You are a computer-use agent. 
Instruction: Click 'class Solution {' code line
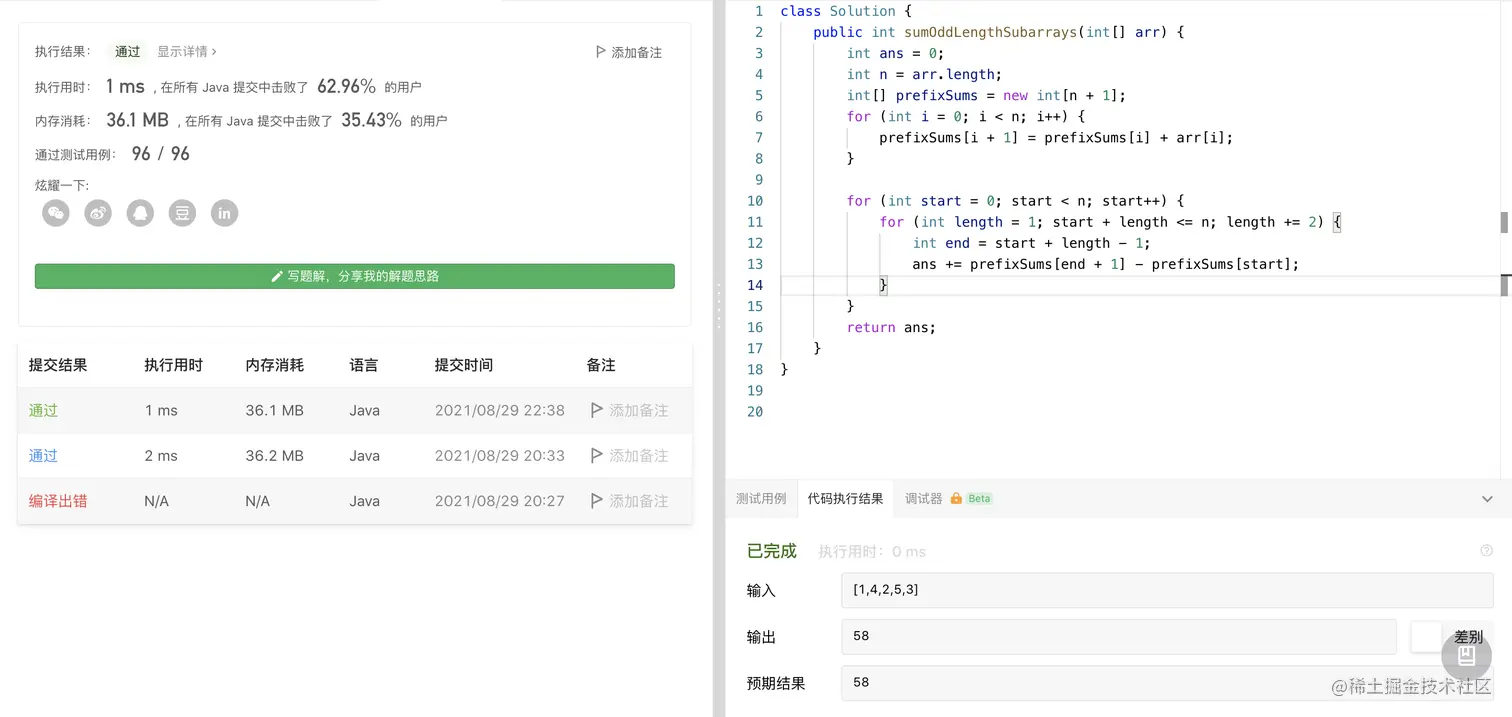(x=846, y=11)
